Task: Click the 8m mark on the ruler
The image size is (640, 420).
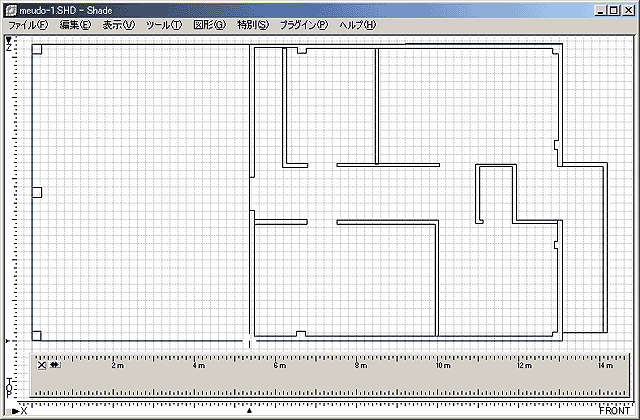Action: 361,365
